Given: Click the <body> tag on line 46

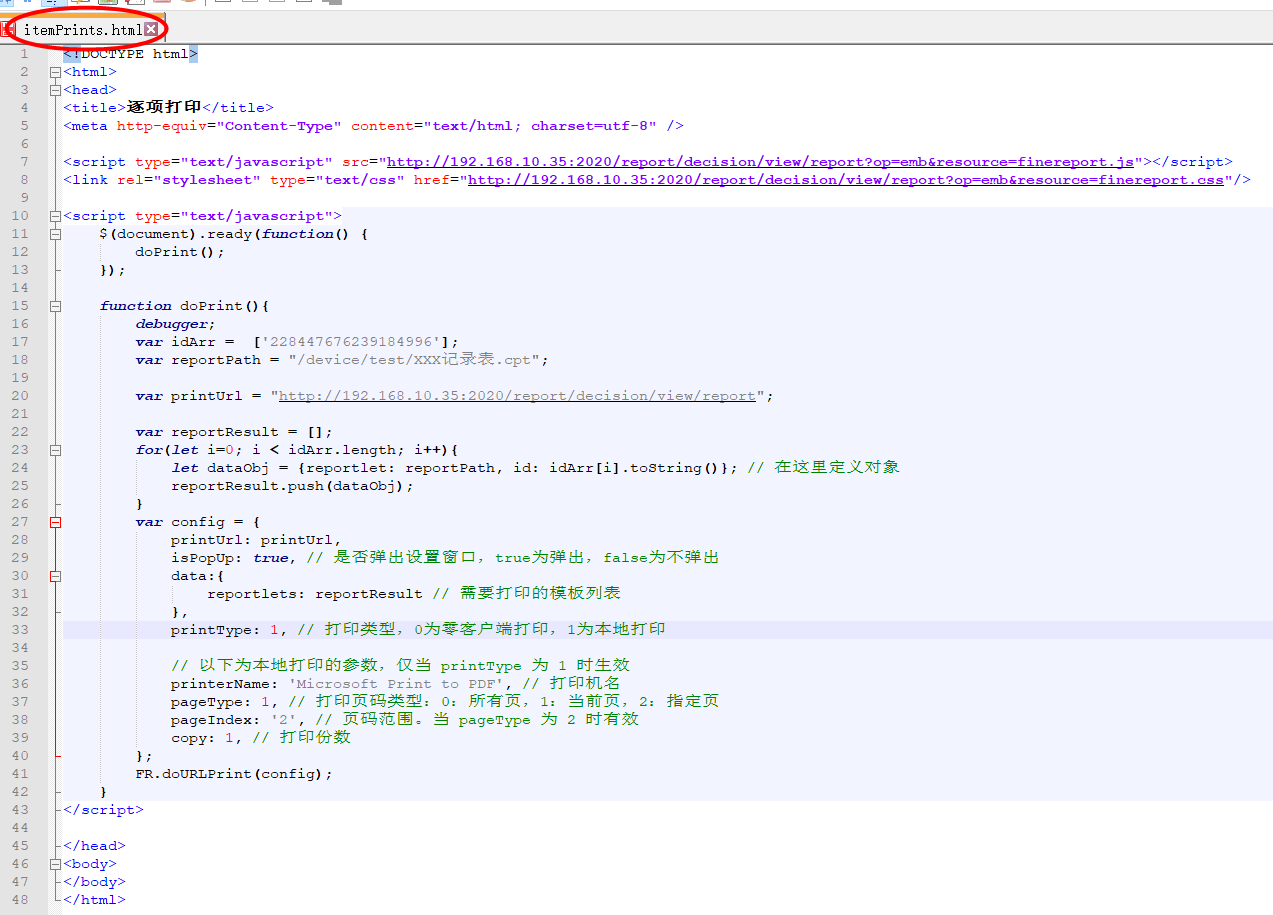Looking at the screenshot, I should (x=90, y=864).
